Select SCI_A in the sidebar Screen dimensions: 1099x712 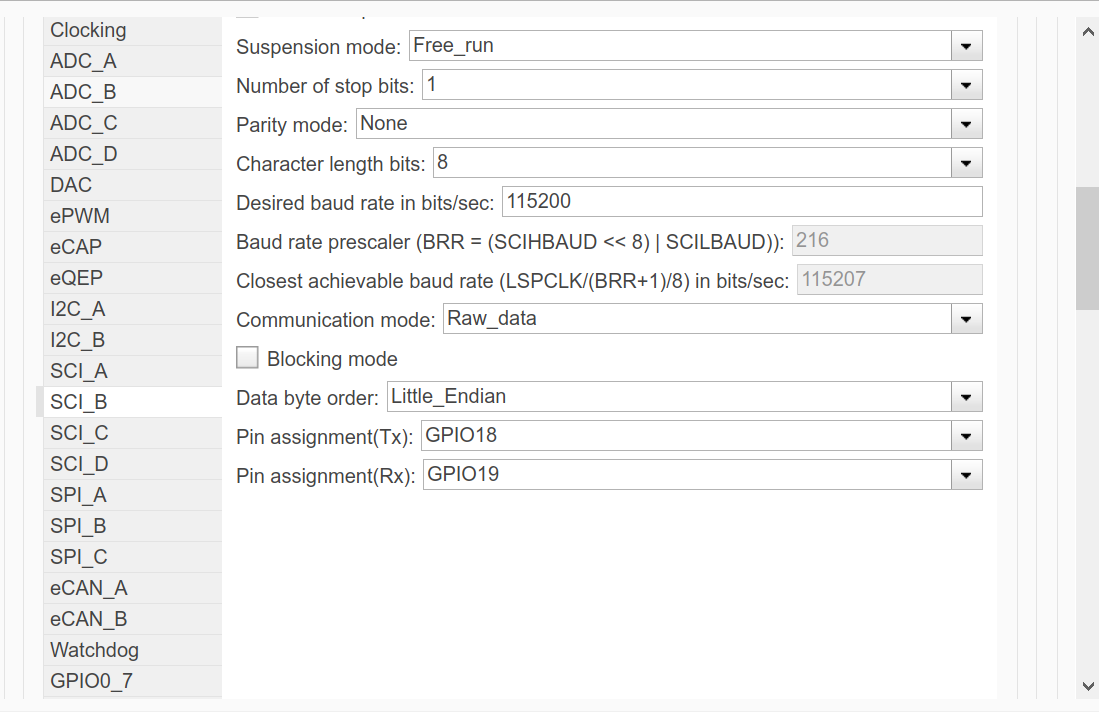pos(79,371)
